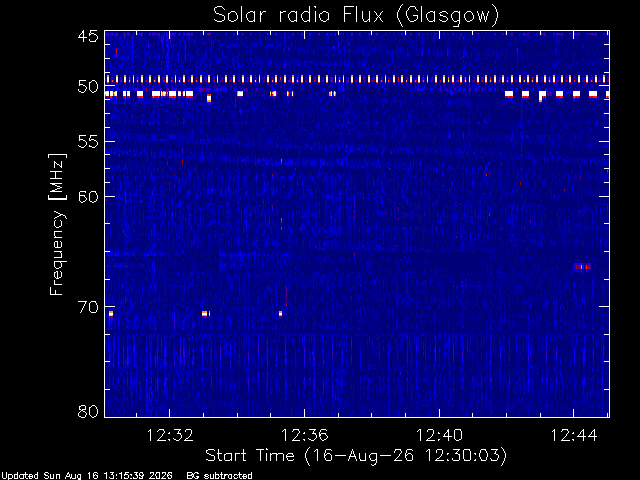Click the 60 MHz tick label
The image size is (640, 480).
pyautogui.click(x=88, y=197)
